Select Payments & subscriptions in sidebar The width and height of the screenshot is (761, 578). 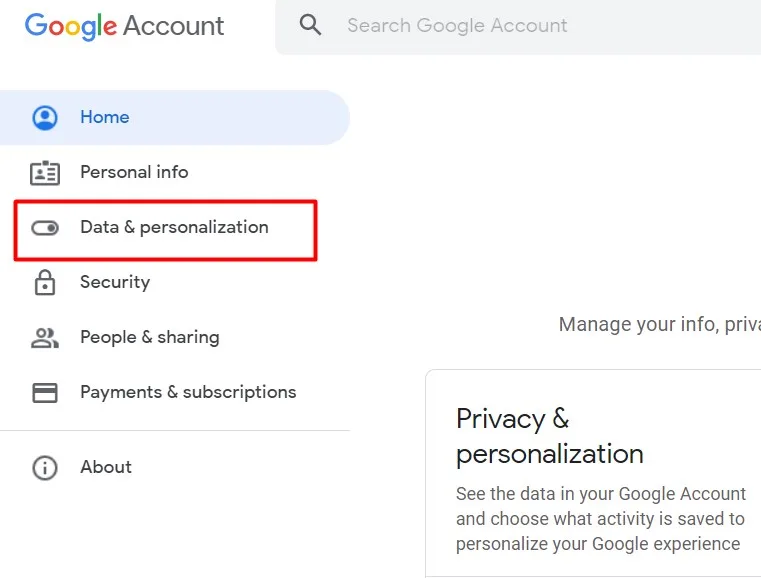pos(188,392)
